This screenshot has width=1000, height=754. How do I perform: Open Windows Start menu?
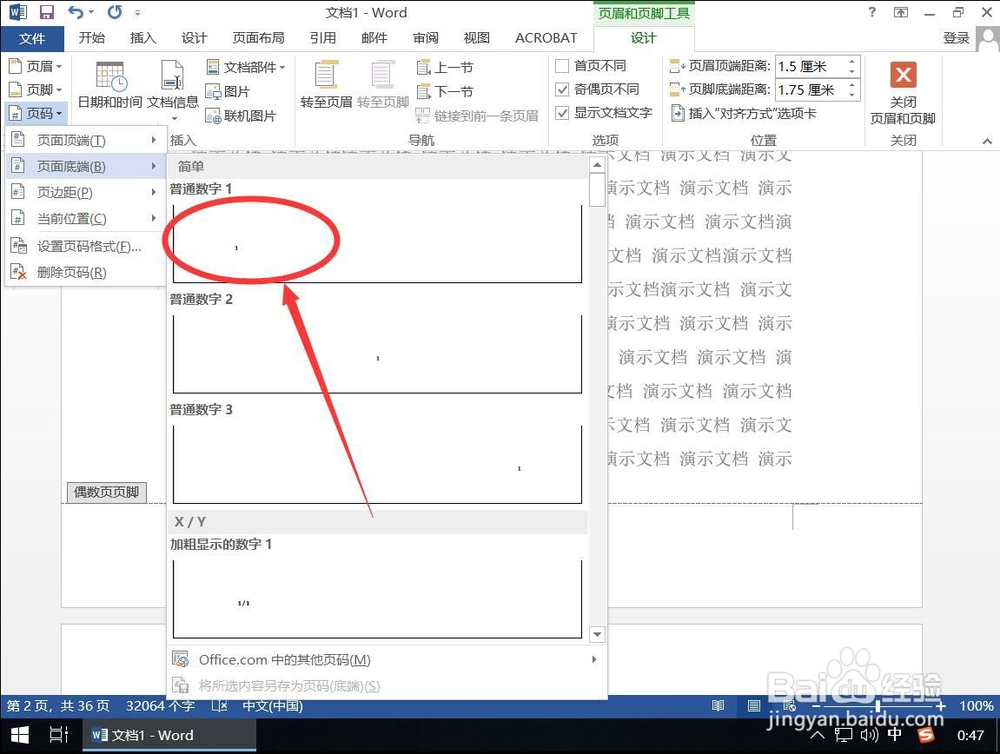click(x=20, y=735)
